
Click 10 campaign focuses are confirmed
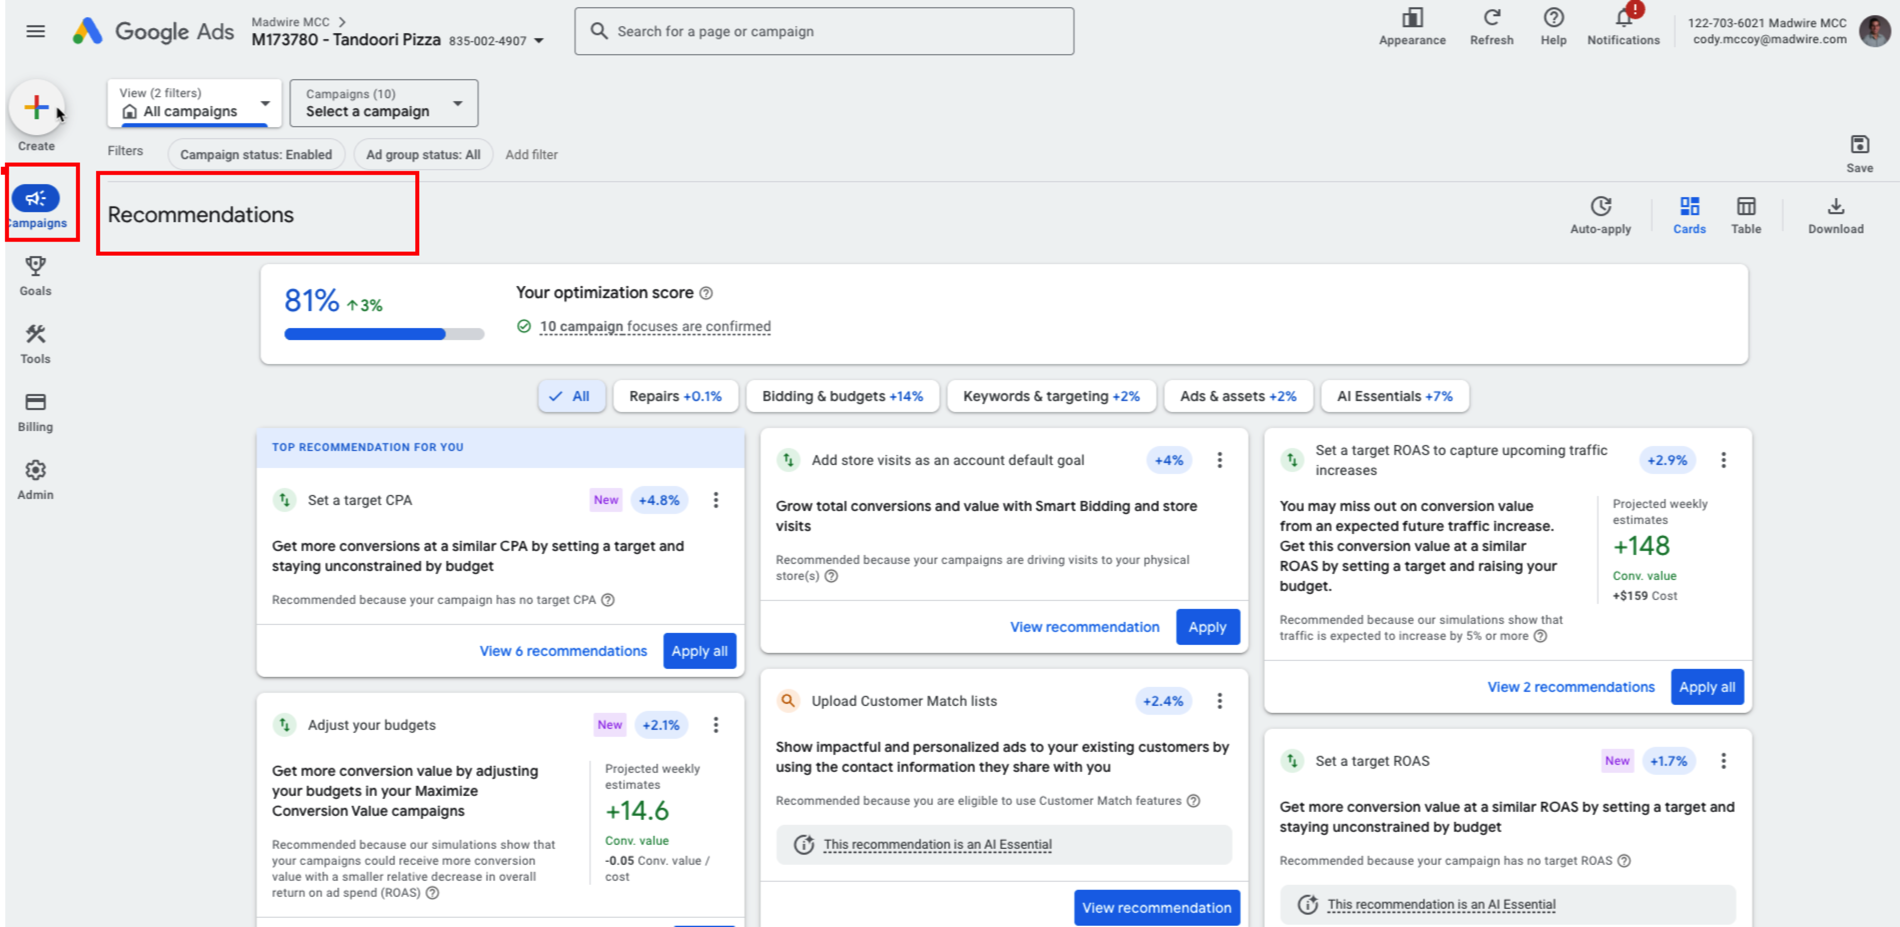[655, 327]
